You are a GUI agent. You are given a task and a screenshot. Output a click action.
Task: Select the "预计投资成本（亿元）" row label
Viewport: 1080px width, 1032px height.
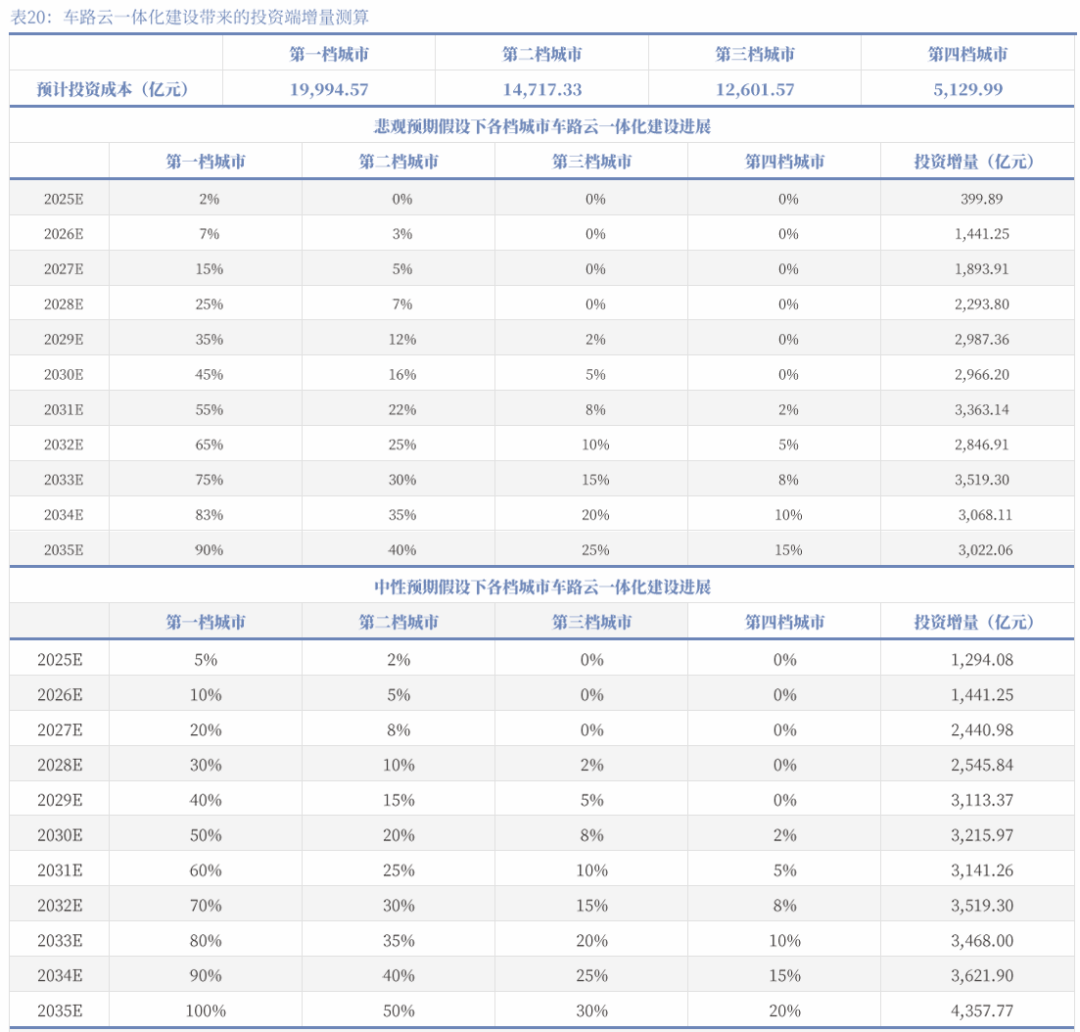click(x=112, y=89)
